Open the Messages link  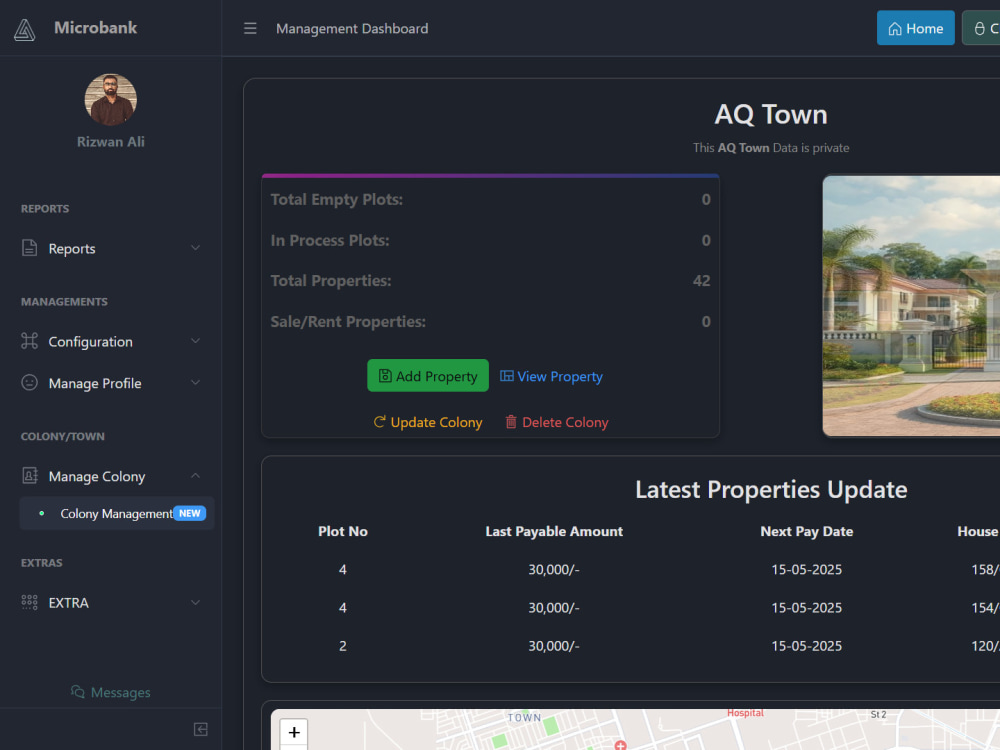(111, 692)
